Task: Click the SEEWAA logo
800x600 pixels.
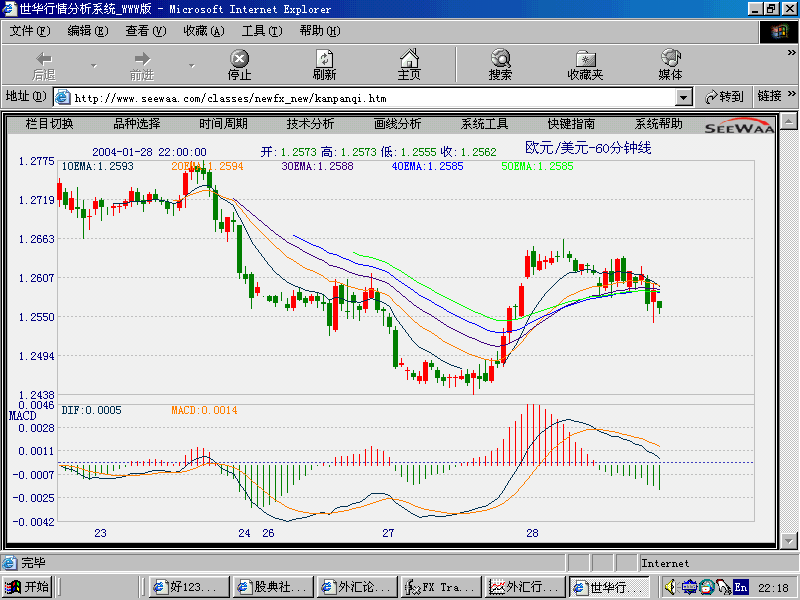Action: (739, 126)
